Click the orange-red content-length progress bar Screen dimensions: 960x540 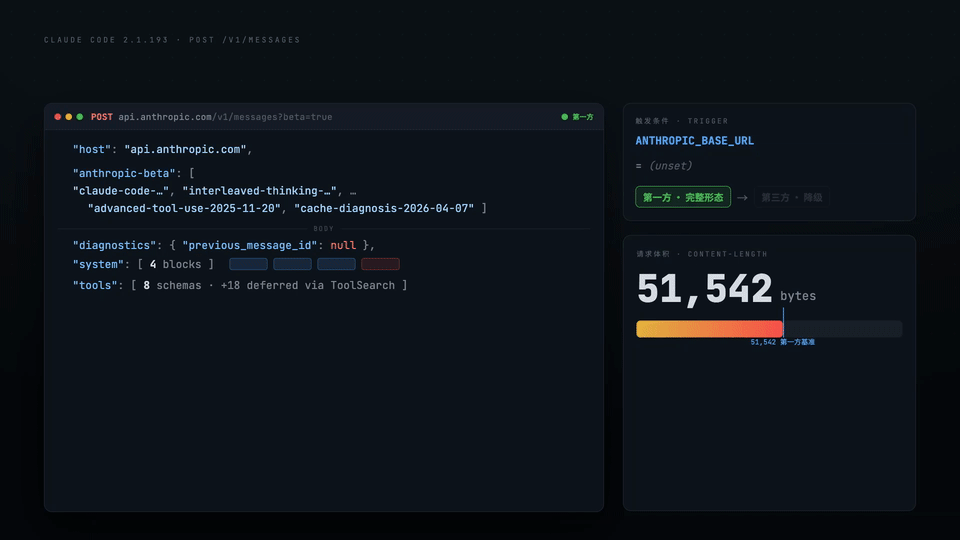709,329
